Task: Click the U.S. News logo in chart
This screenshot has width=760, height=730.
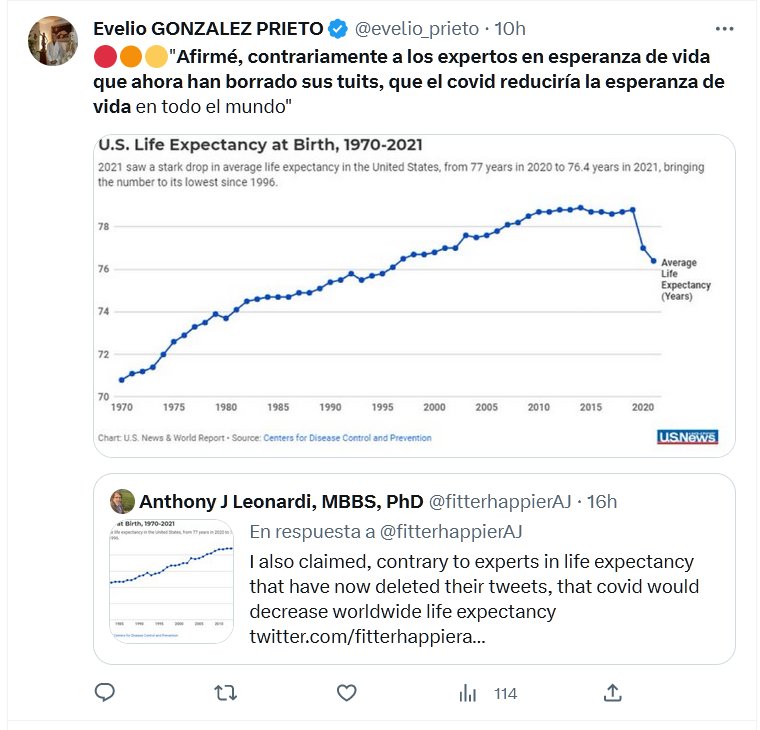Action: (687, 437)
